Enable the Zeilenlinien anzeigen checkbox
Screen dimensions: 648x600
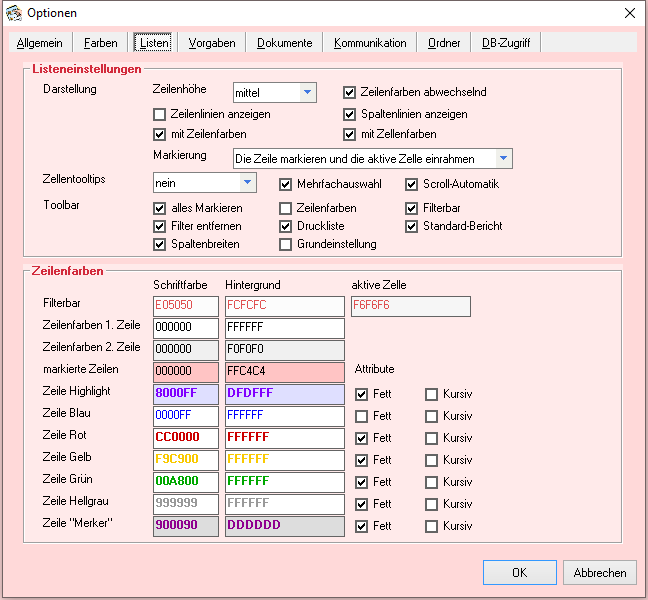pyautogui.click(x=160, y=114)
